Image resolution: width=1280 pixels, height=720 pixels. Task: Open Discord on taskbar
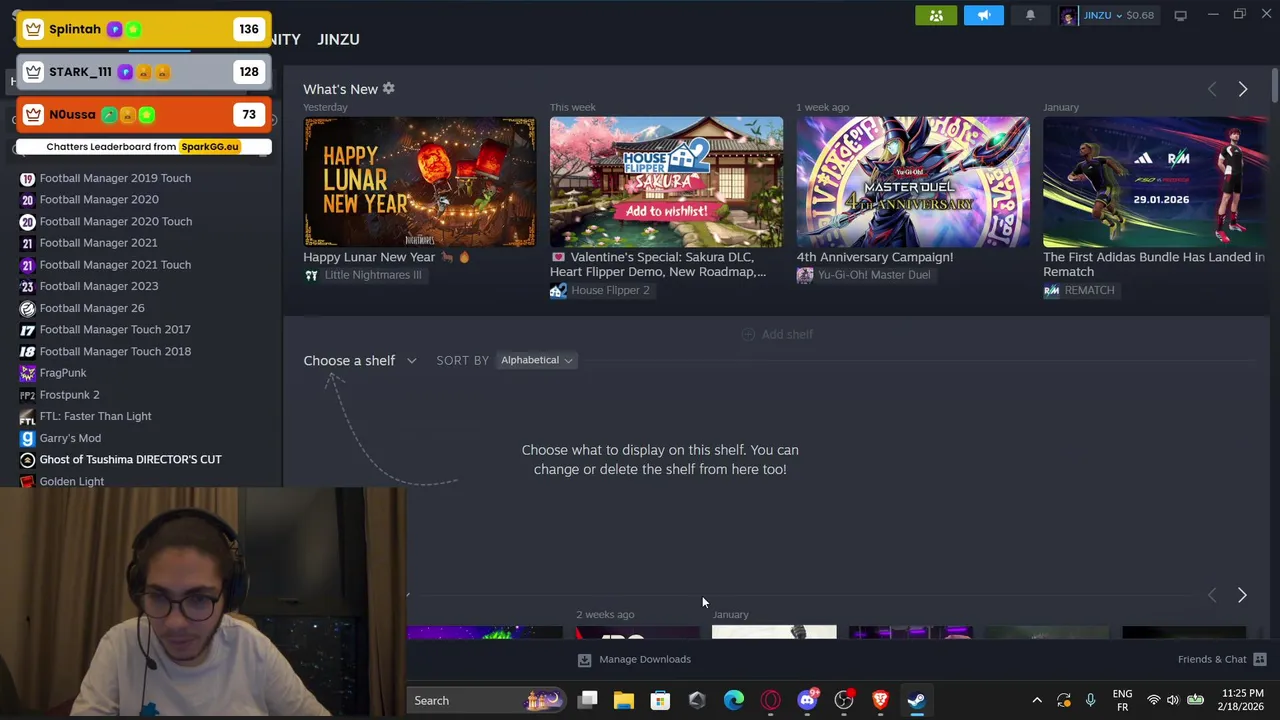(x=807, y=700)
